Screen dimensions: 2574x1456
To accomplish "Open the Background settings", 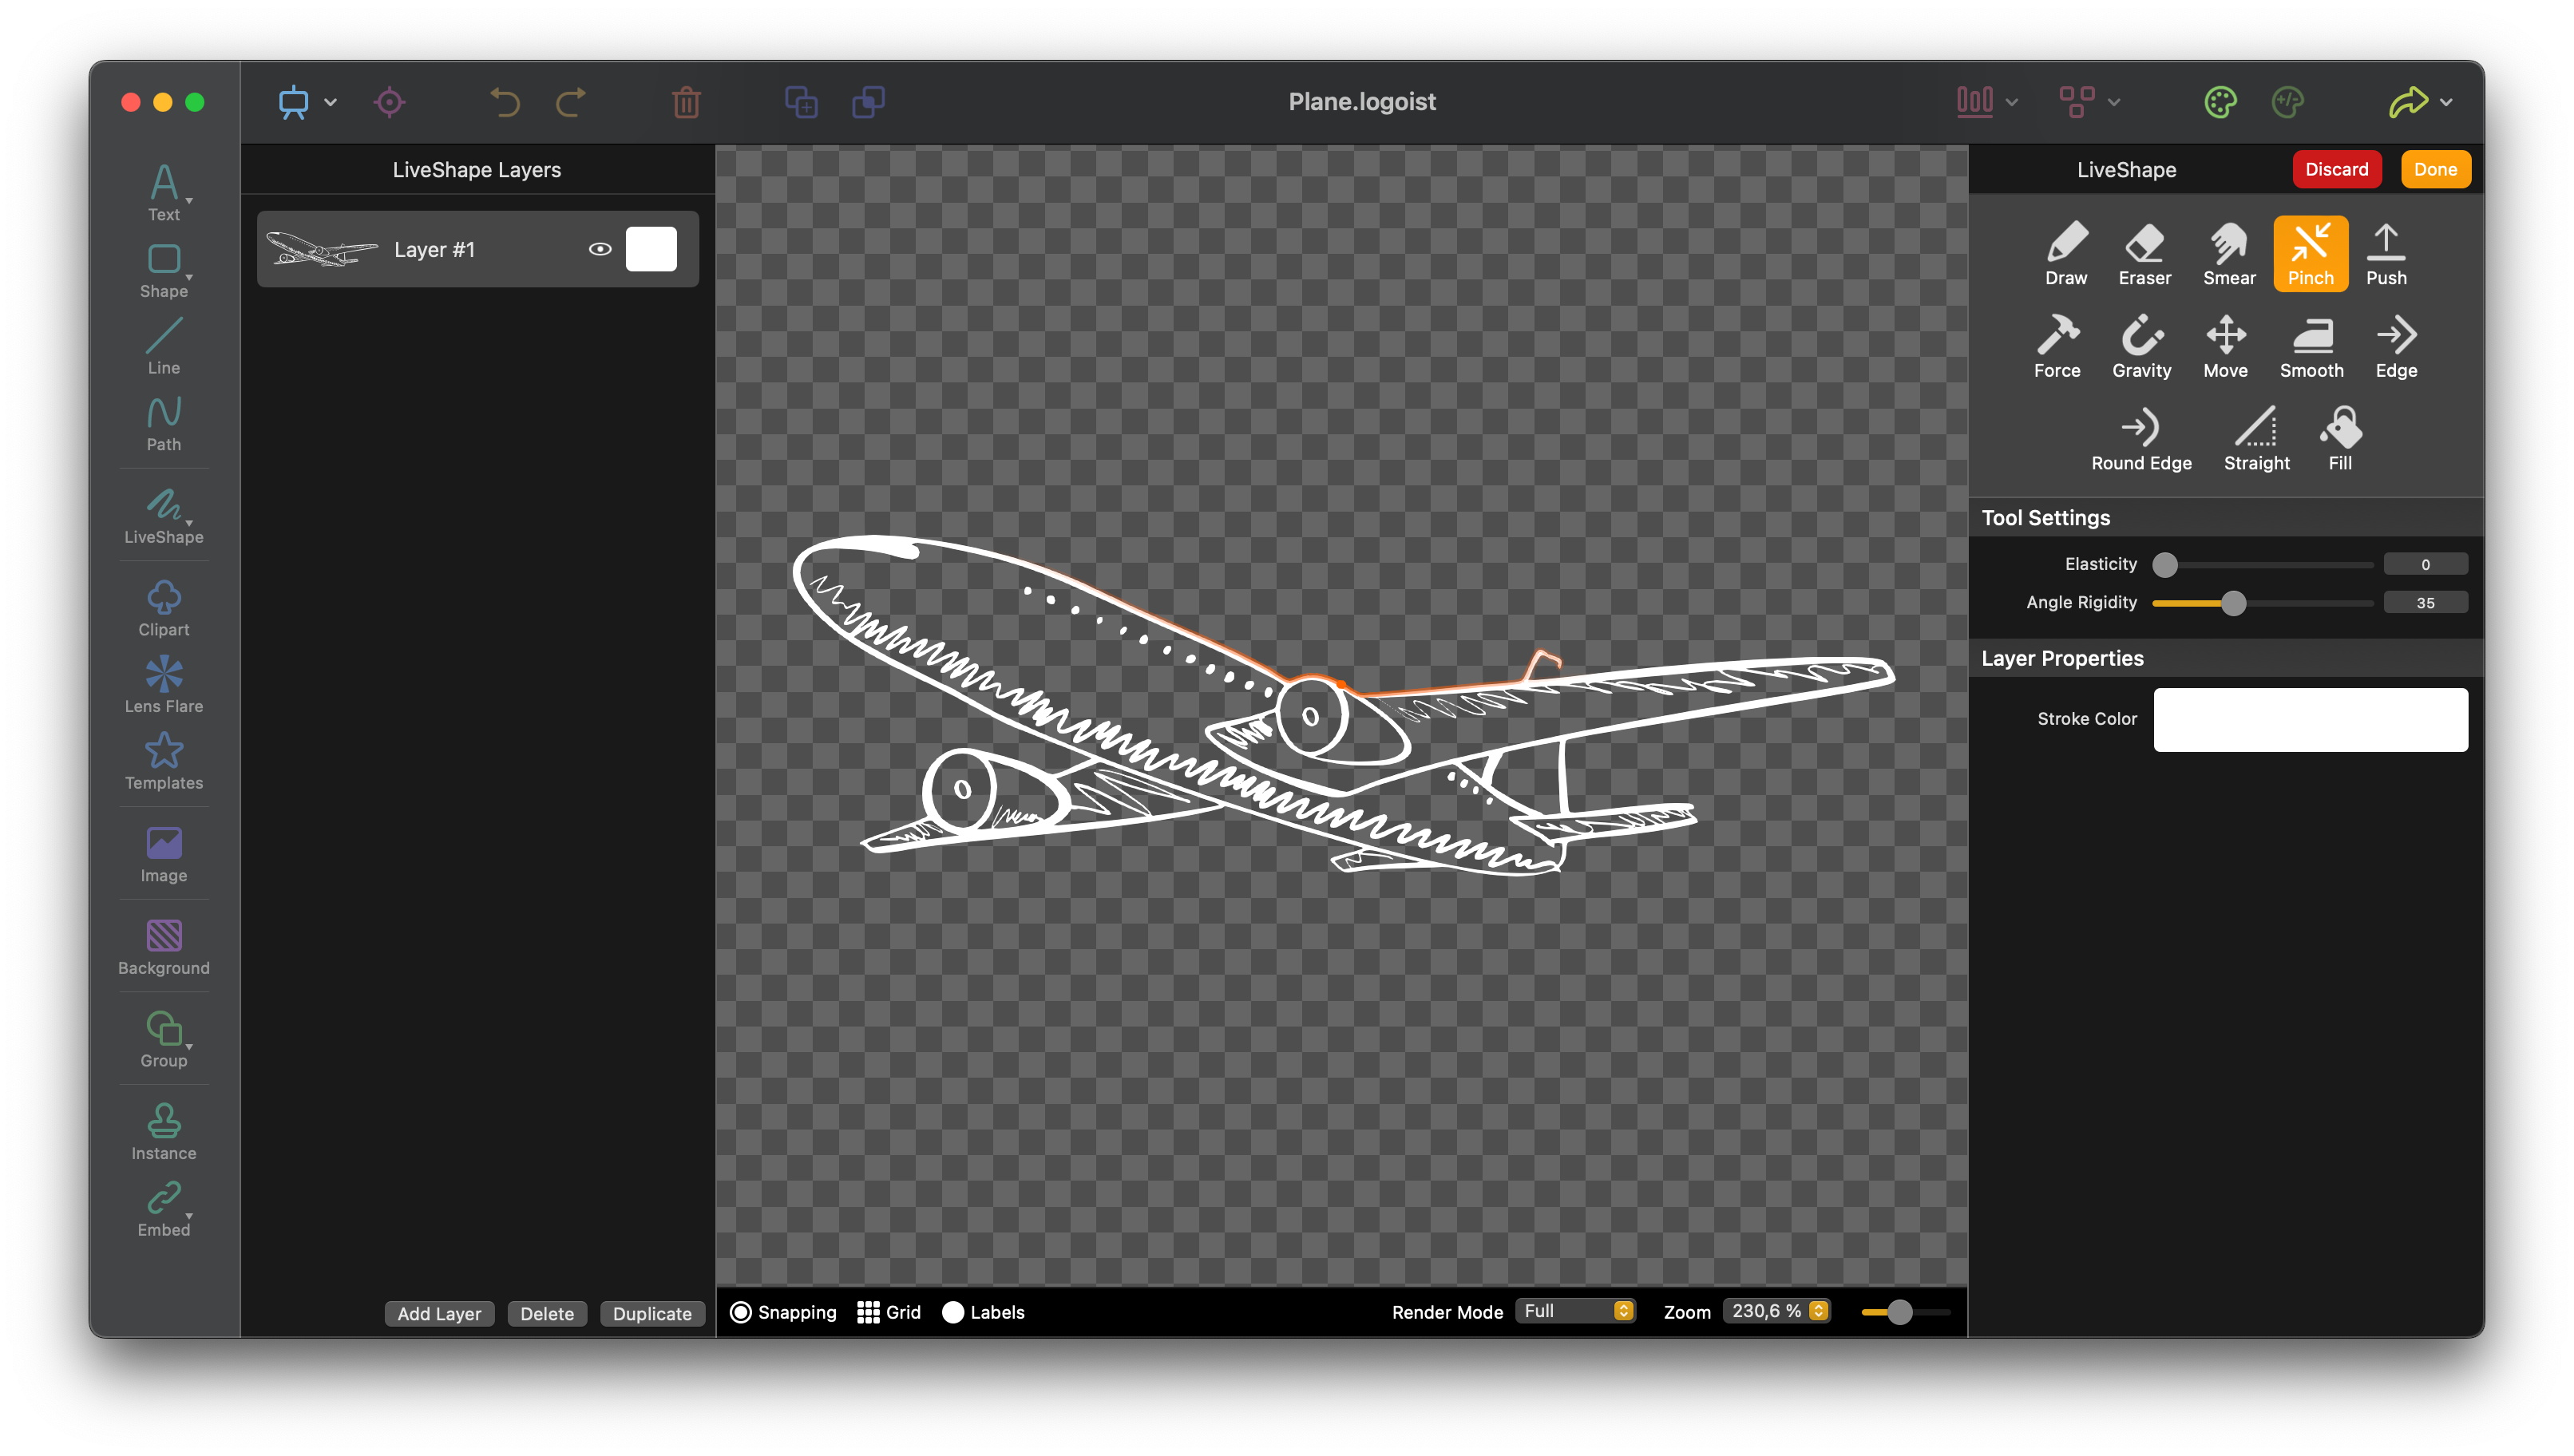I will [164, 947].
